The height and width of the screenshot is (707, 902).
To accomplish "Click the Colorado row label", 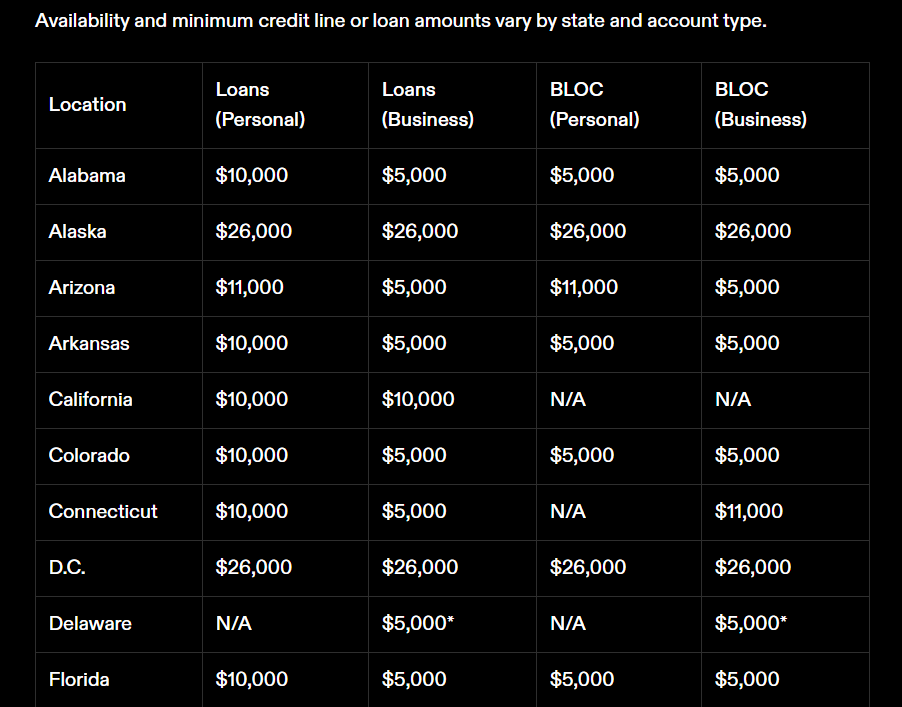I will 89,456.
